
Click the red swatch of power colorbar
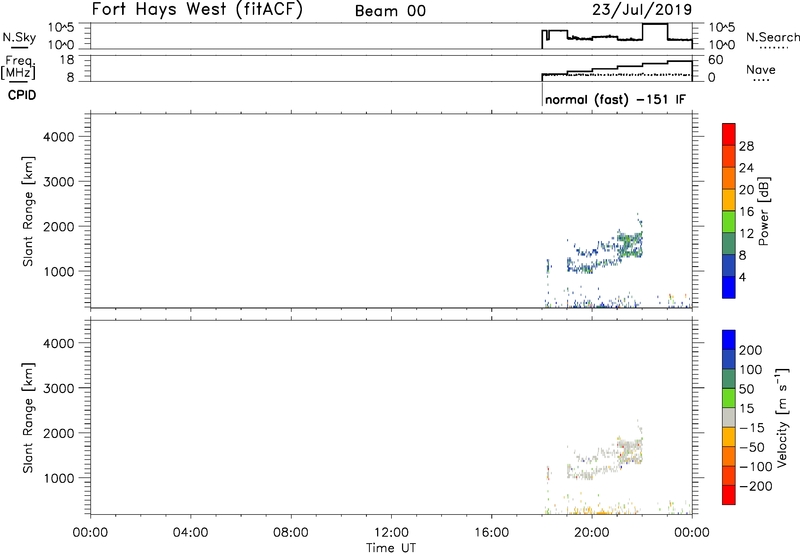pos(729,134)
